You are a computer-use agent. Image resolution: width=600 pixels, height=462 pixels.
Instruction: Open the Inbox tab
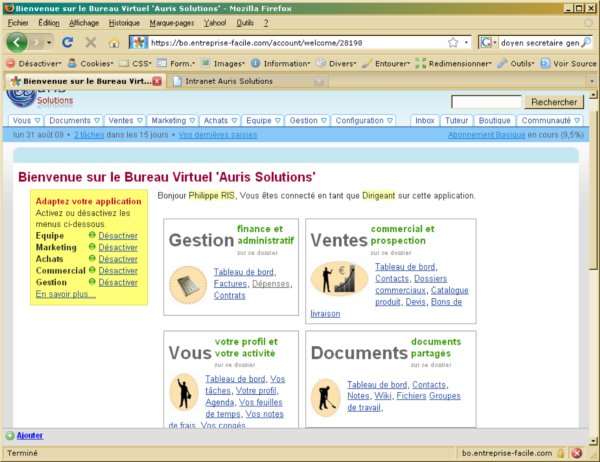click(x=425, y=121)
